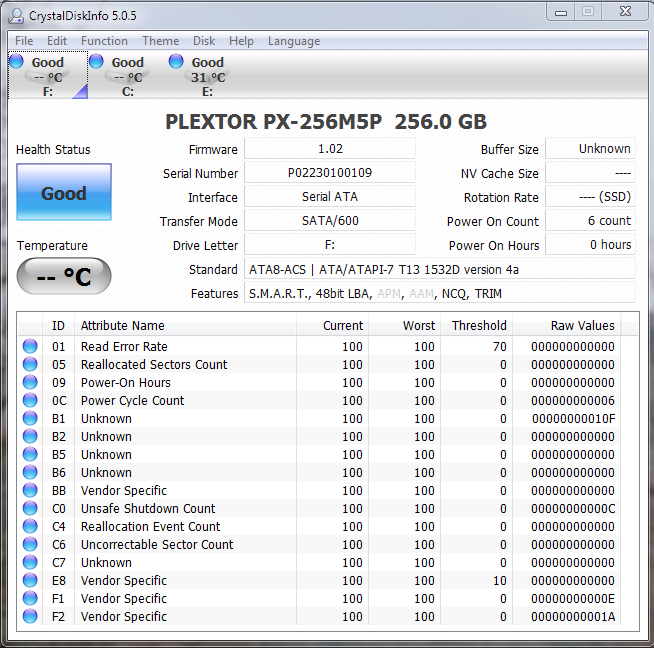Click status orb for Read Error Rate

tap(30, 347)
